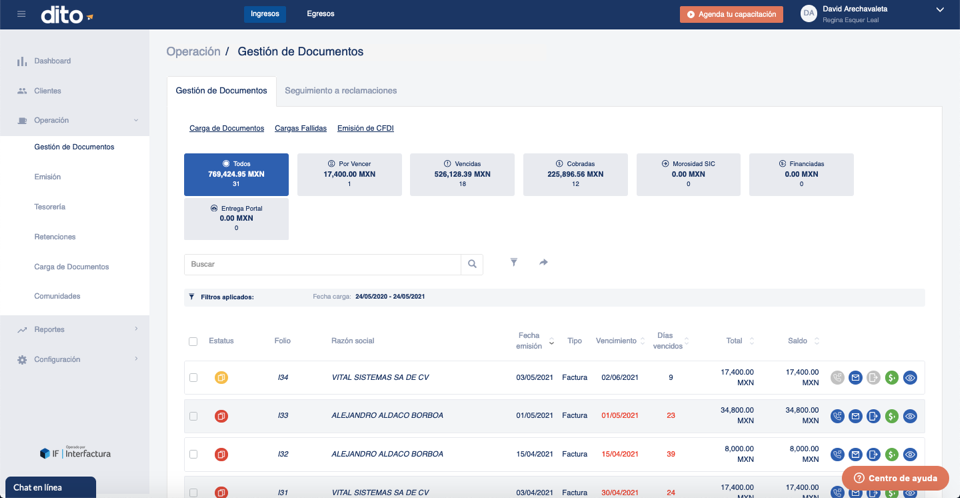Select the checkbox for folio I34 row
This screenshot has height=498, width=960.
[x=193, y=378]
